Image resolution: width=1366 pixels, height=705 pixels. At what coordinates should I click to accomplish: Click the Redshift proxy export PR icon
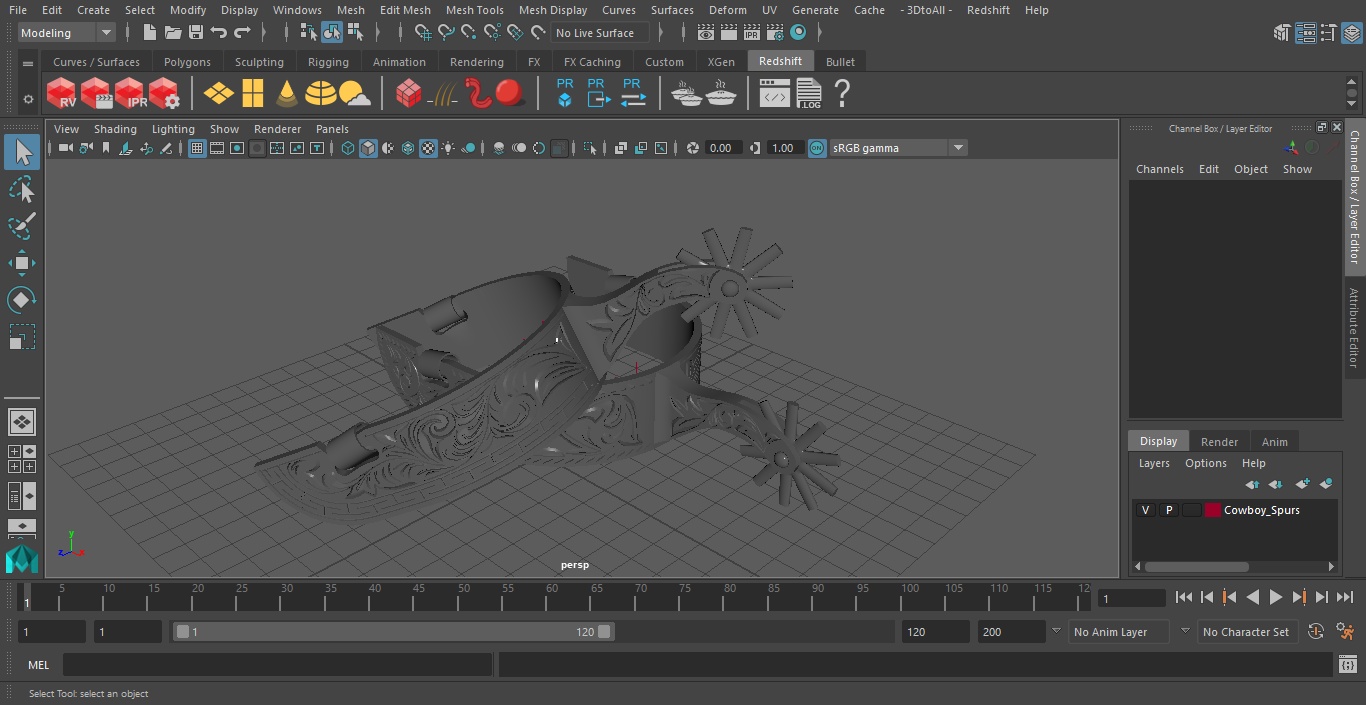click(x=598, y=94)
